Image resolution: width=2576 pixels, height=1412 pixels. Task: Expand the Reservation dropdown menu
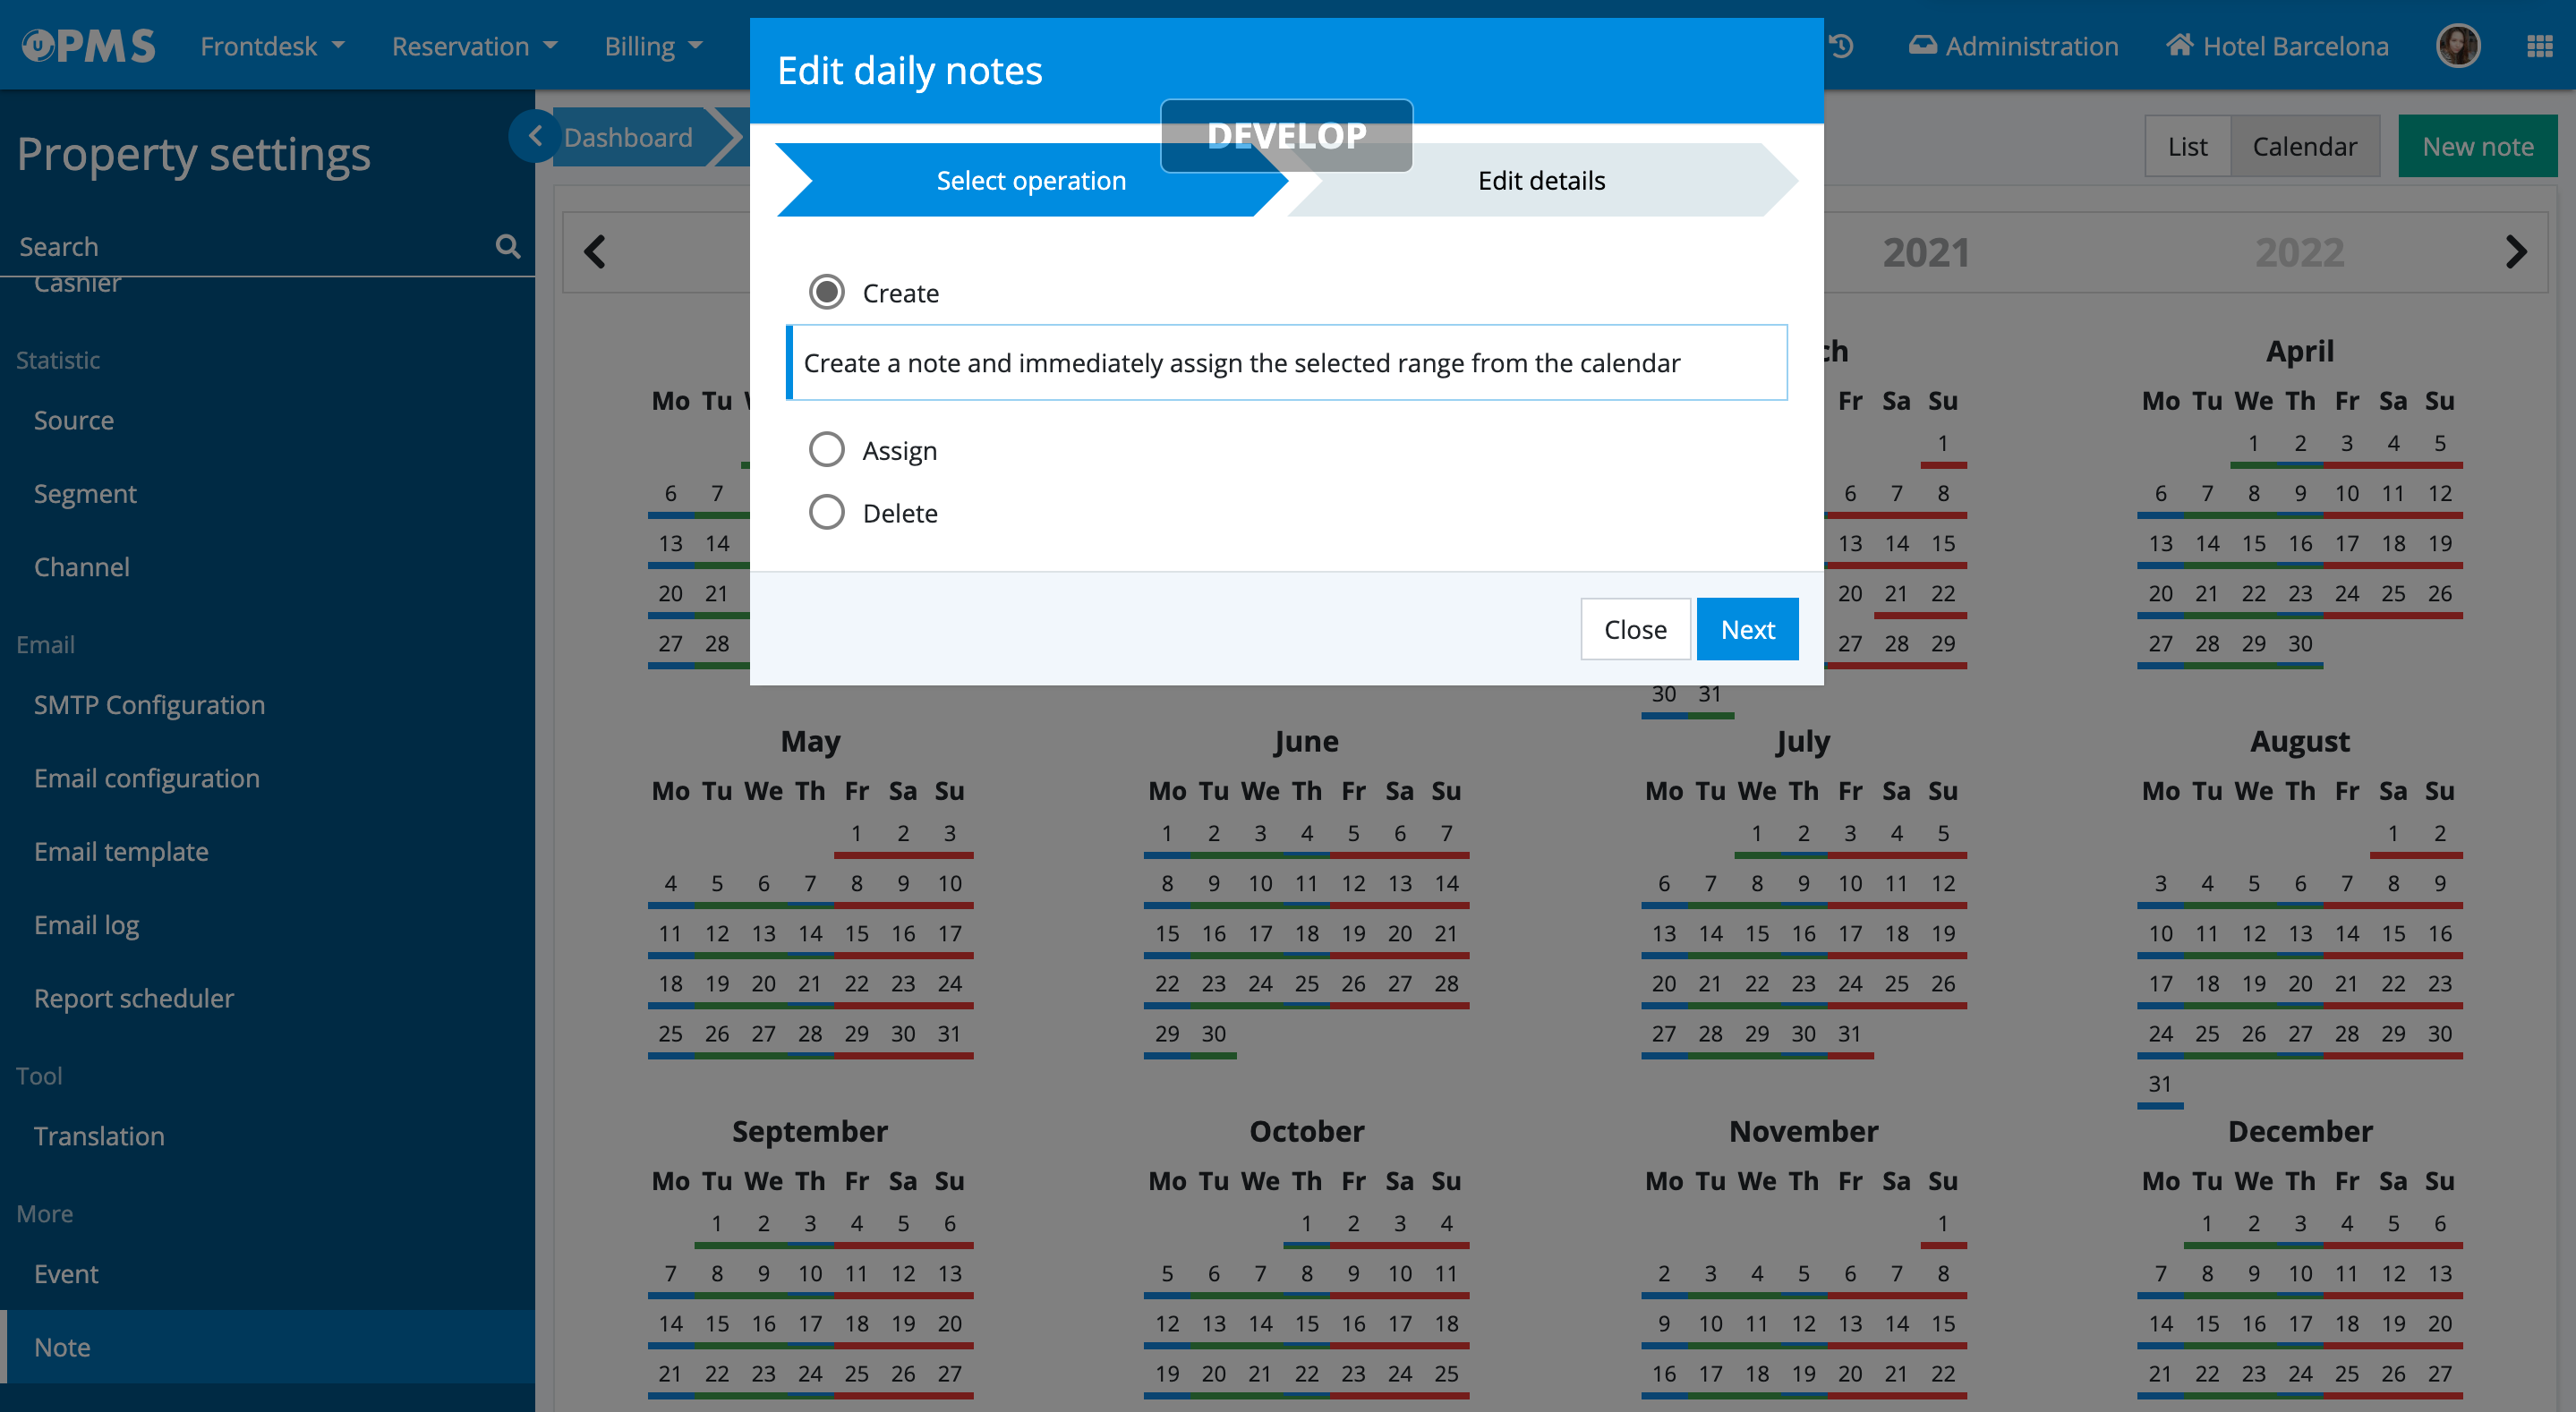pos(474,46)
